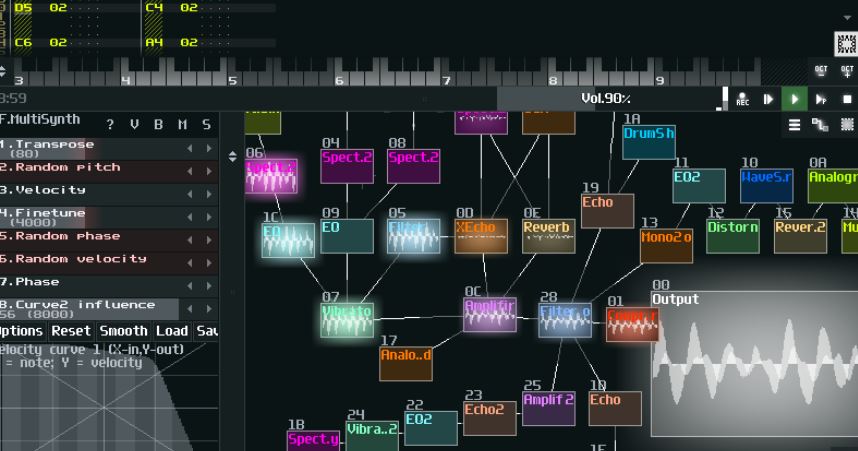
Task: Select the Filter module 28
Action: tap(565, 320)
